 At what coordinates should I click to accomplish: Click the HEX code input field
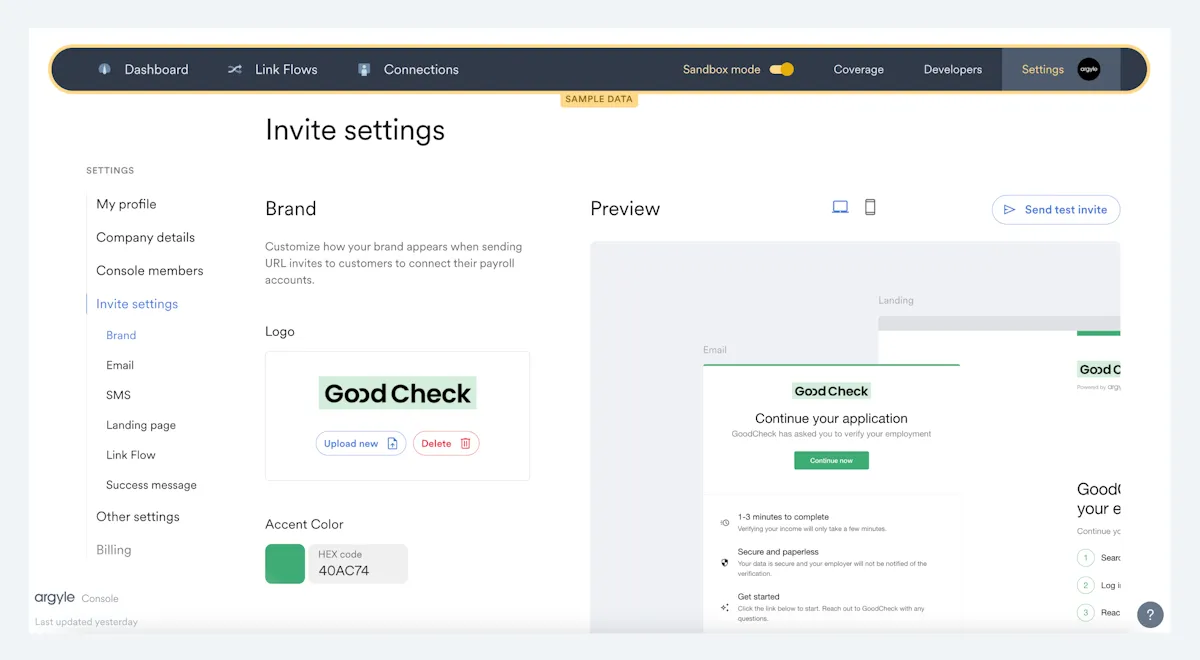pos(357,571)
